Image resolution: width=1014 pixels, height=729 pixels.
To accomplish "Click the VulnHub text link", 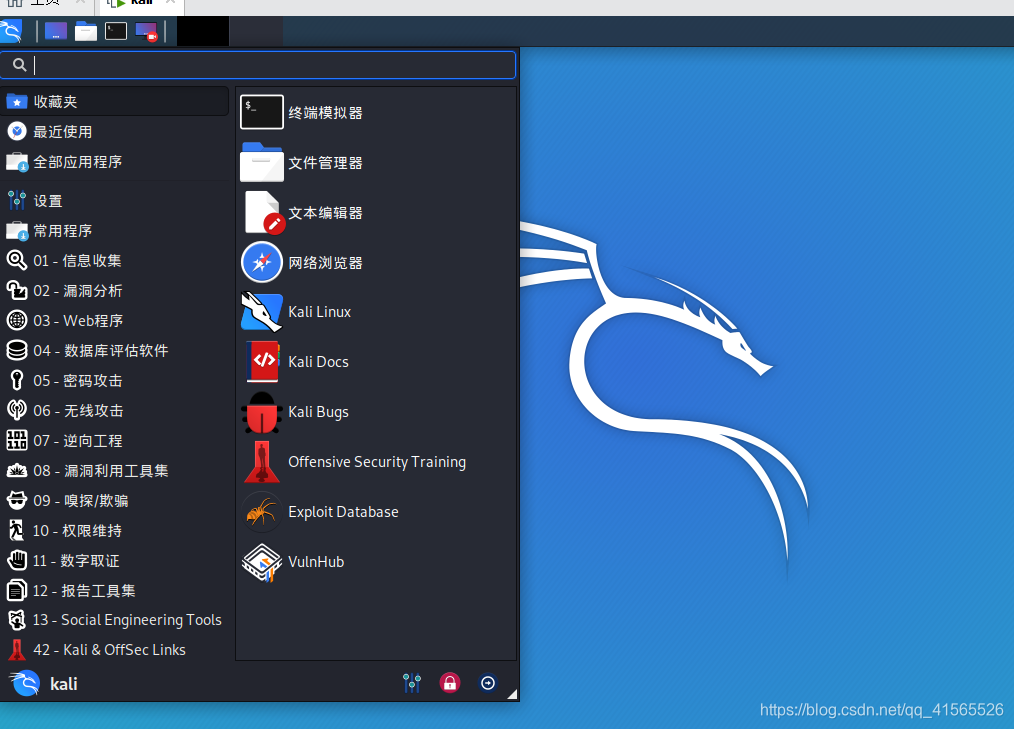I will (x=316, y=561).
